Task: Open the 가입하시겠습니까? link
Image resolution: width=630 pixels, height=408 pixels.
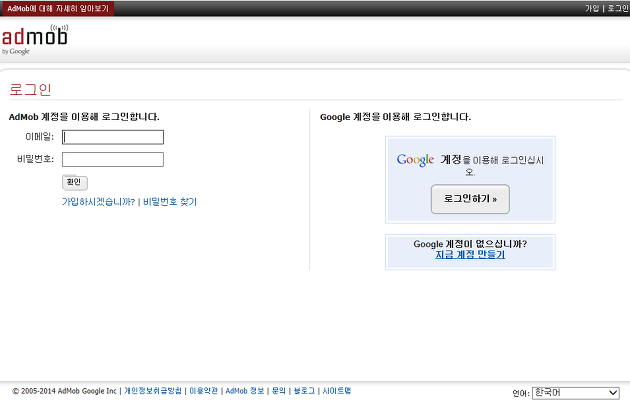Action: tap(98, 201)
